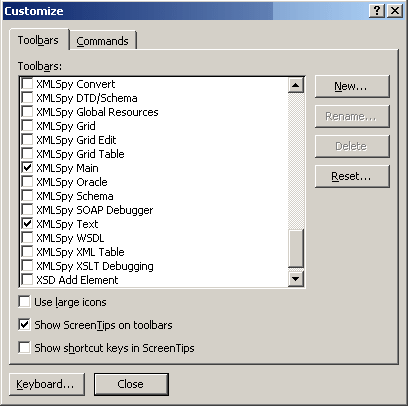Image resolution: width=408 pixels, height=406 pixels.
Task: Enable the XMLSpy Convert toolbar checkbox
Action: tap(27, 84)
